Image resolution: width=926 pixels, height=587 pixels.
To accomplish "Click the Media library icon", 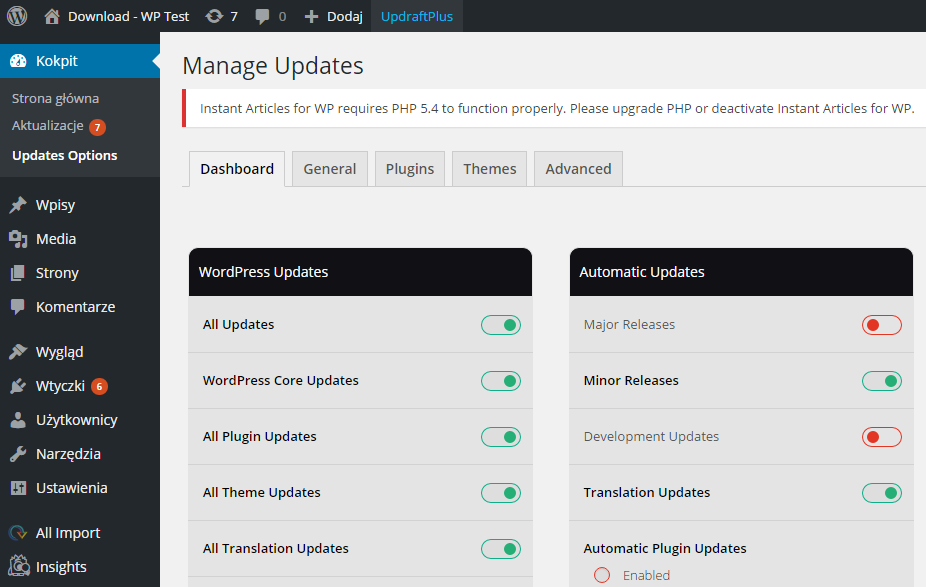I will 18,239.
